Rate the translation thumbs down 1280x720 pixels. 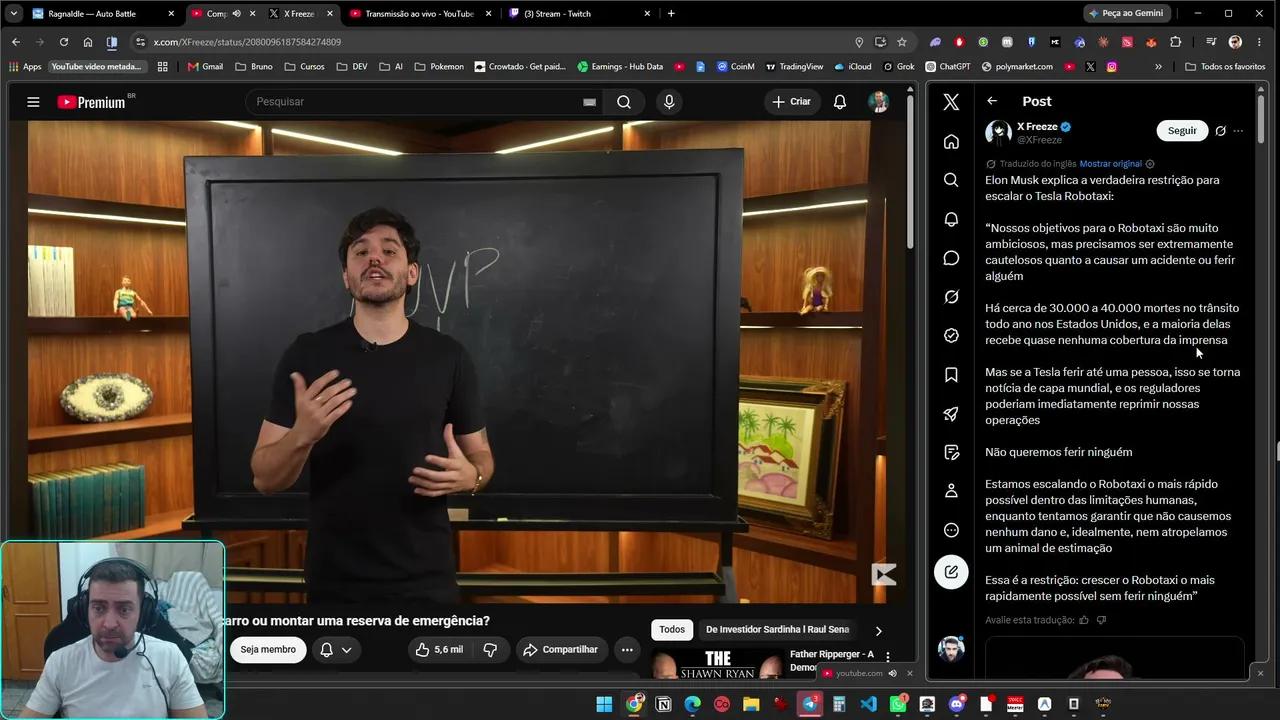pyautogui.click(x=1102, y=620)
